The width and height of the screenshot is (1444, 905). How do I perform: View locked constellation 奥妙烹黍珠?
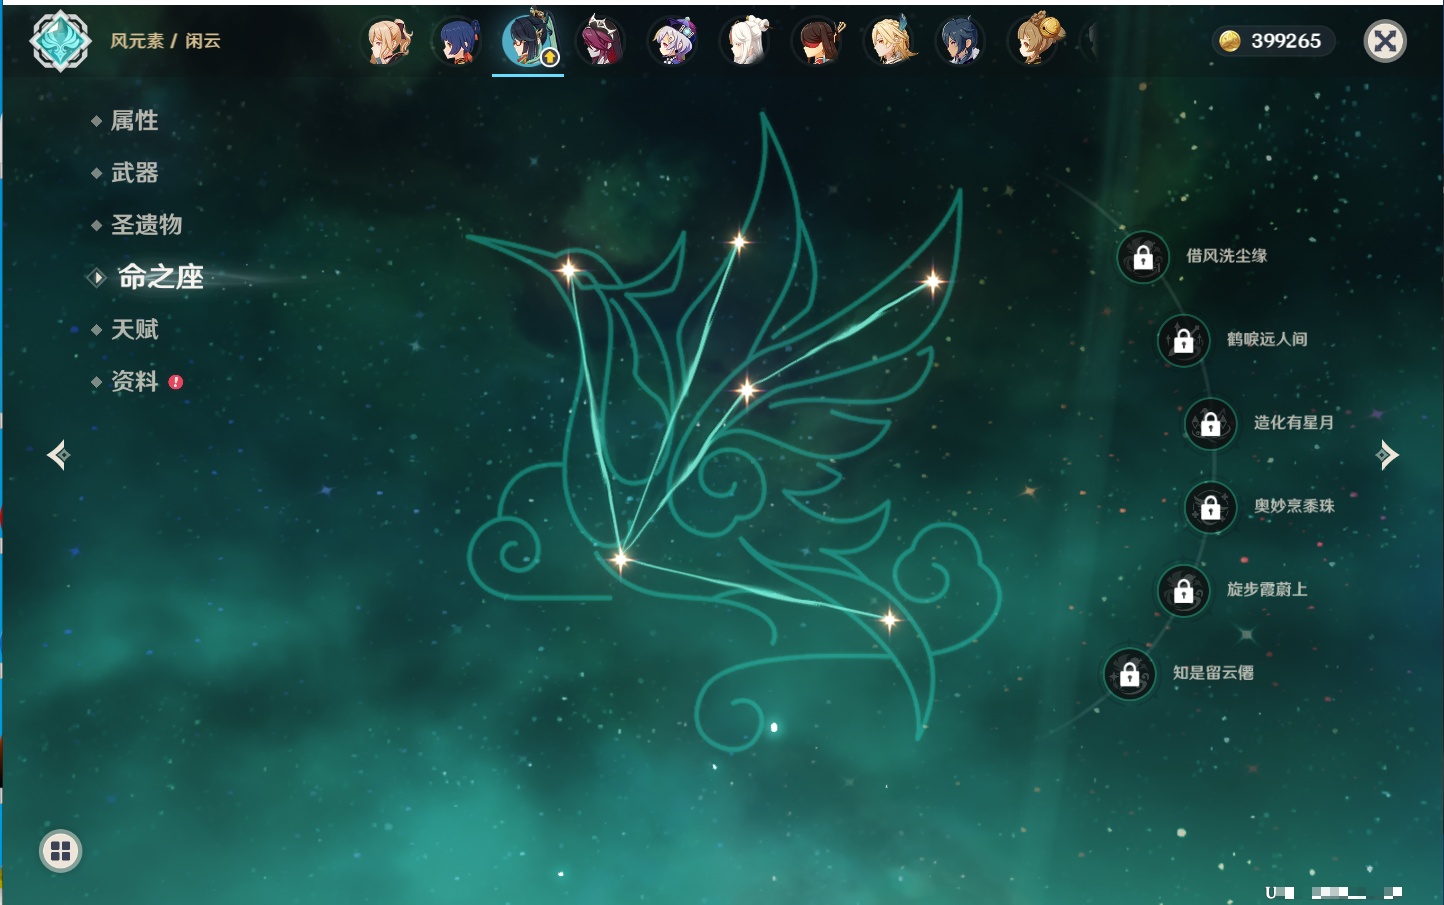(x=1210, y=507)
